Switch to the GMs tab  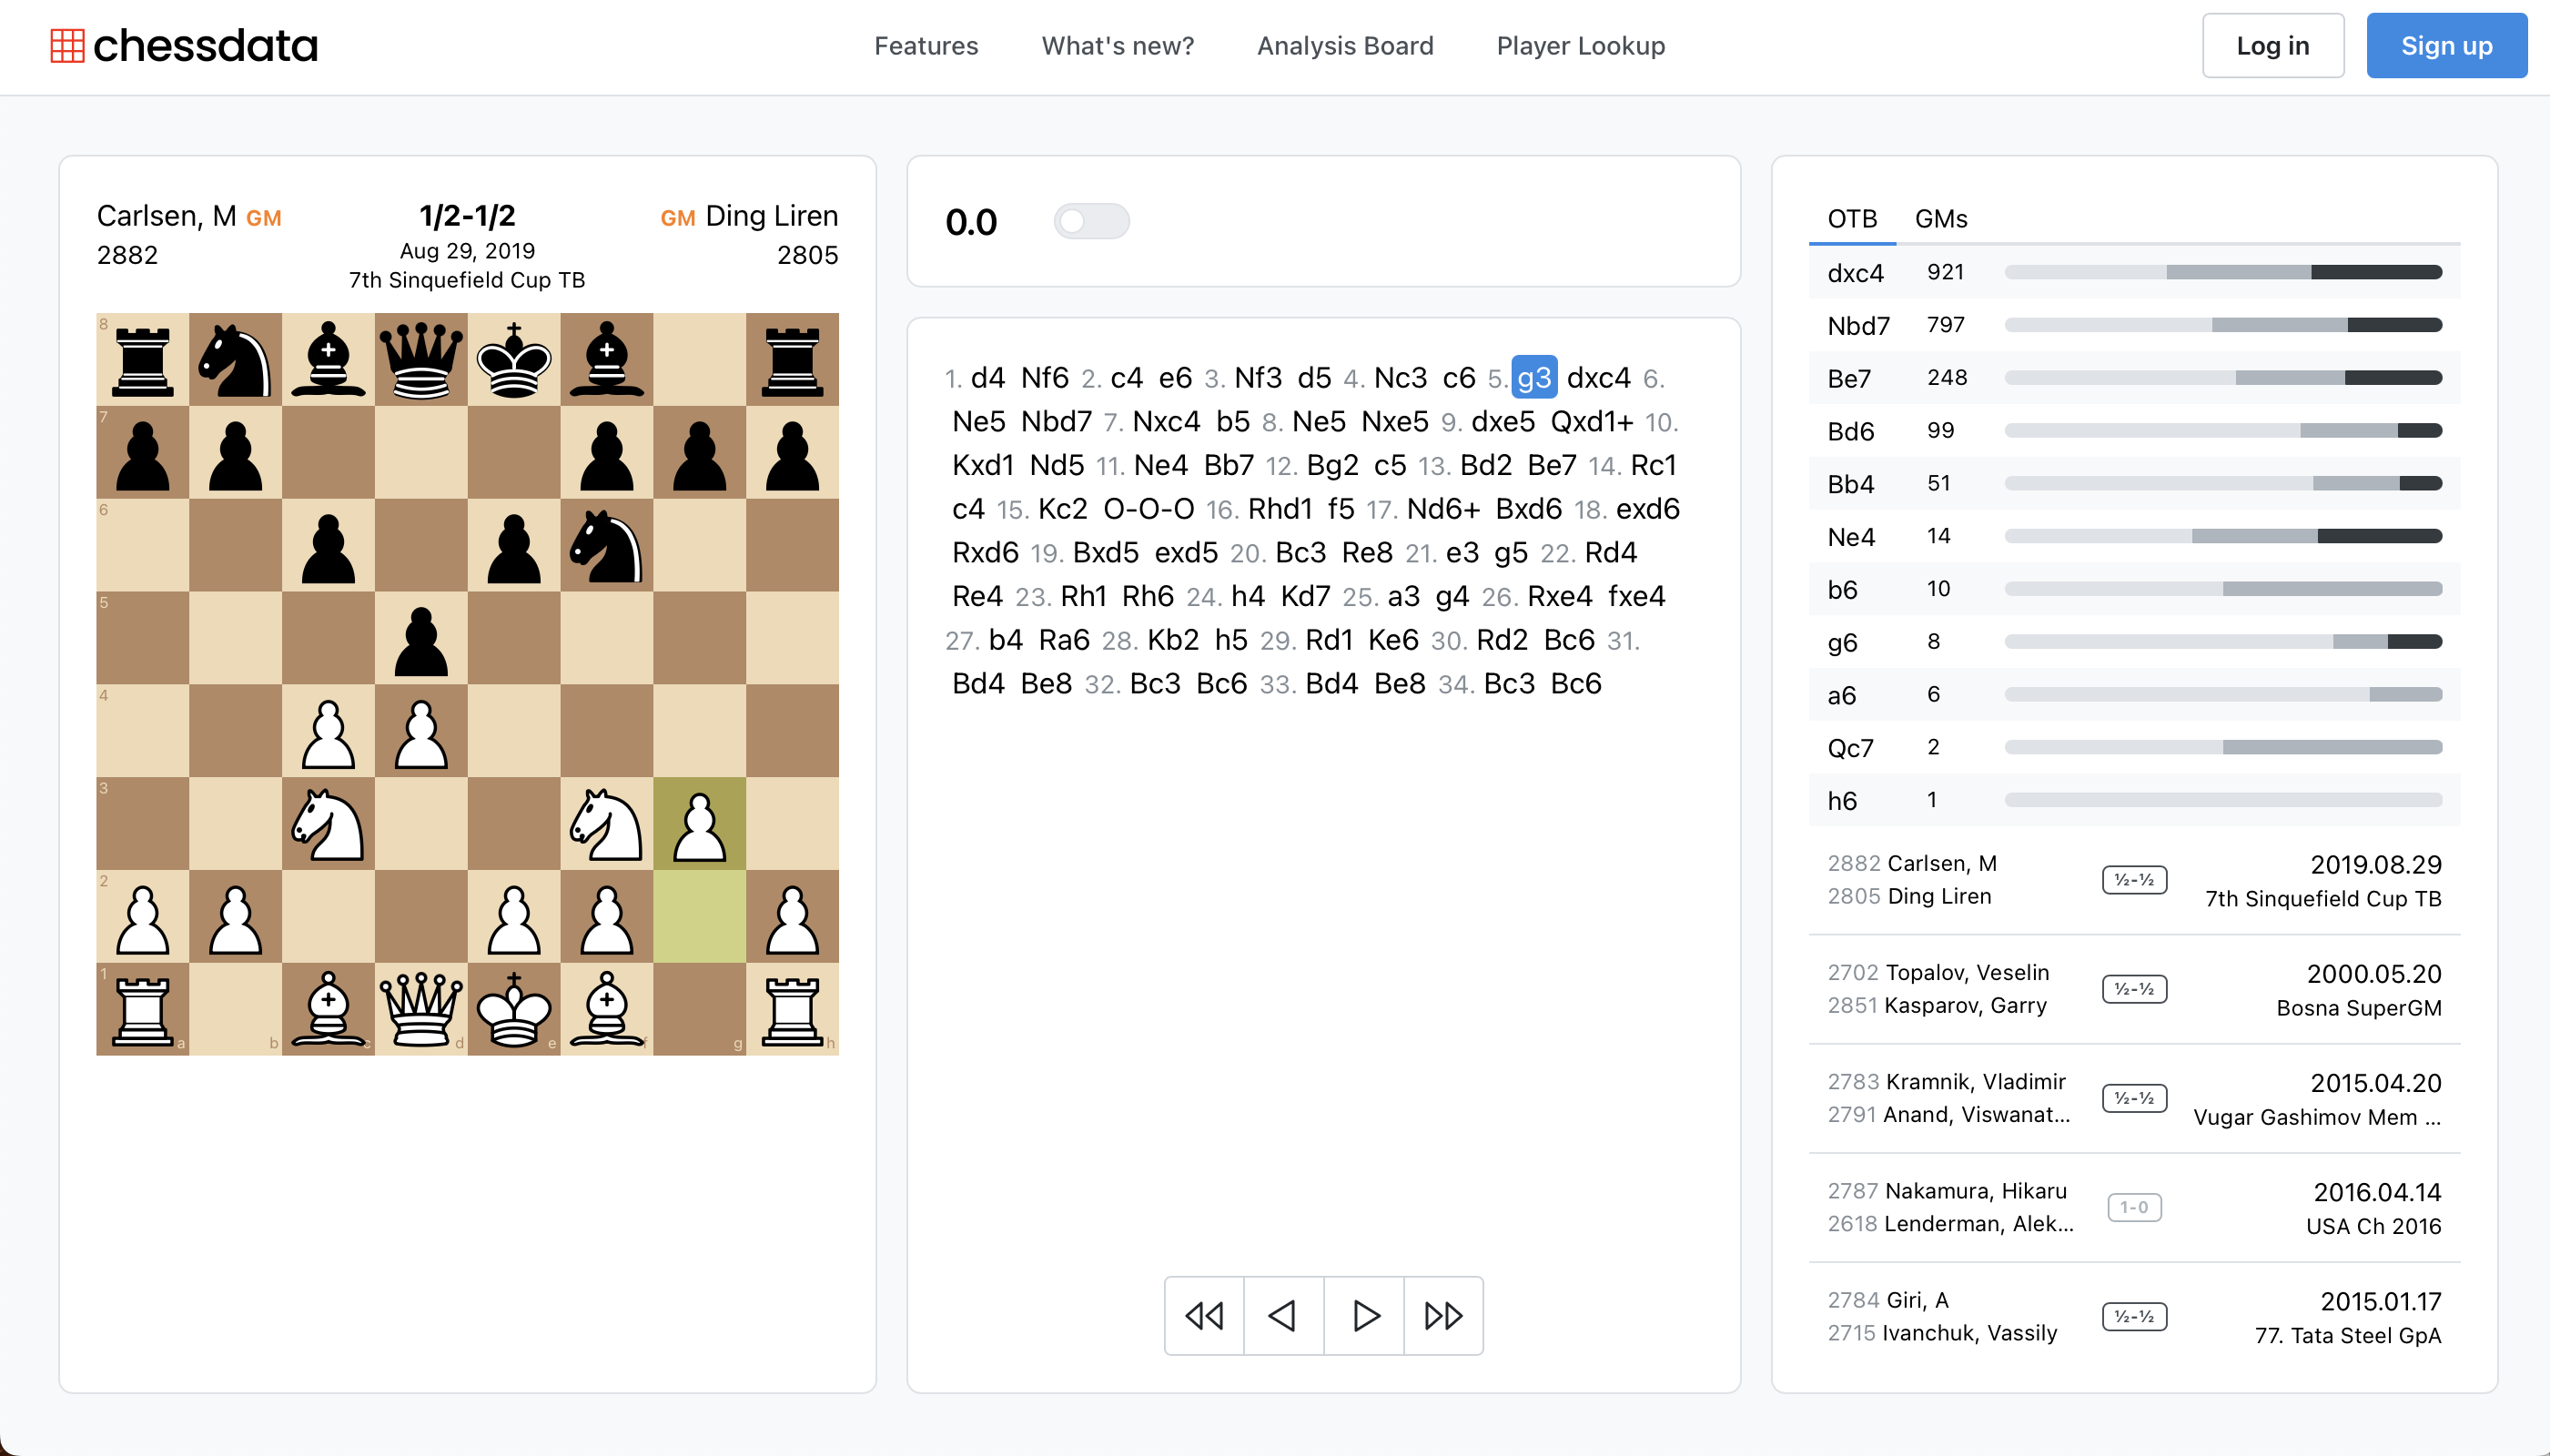click(1940, 219)
